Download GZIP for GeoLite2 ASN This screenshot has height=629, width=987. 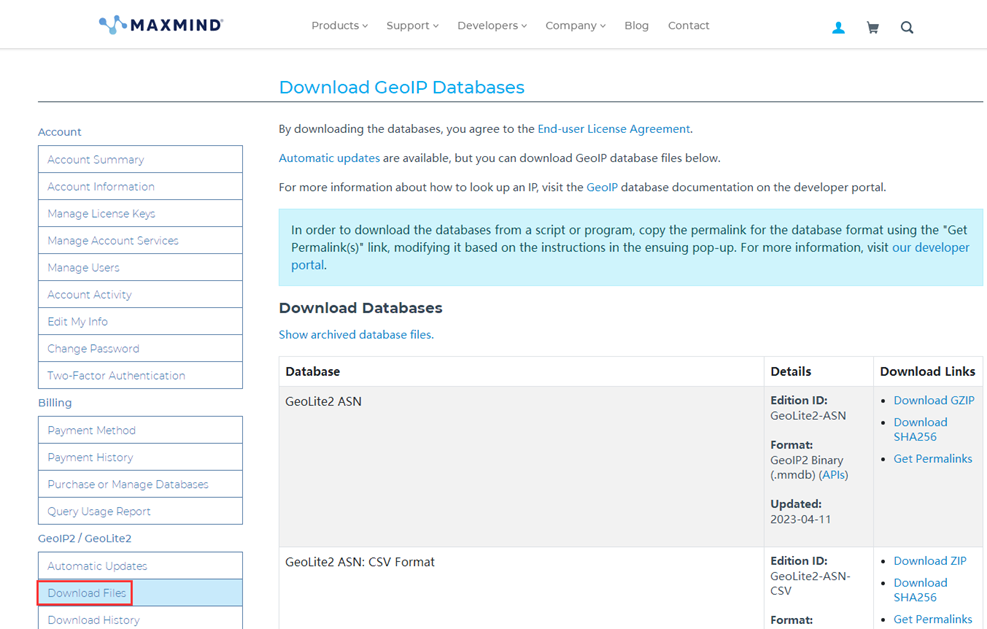[934, 400]
